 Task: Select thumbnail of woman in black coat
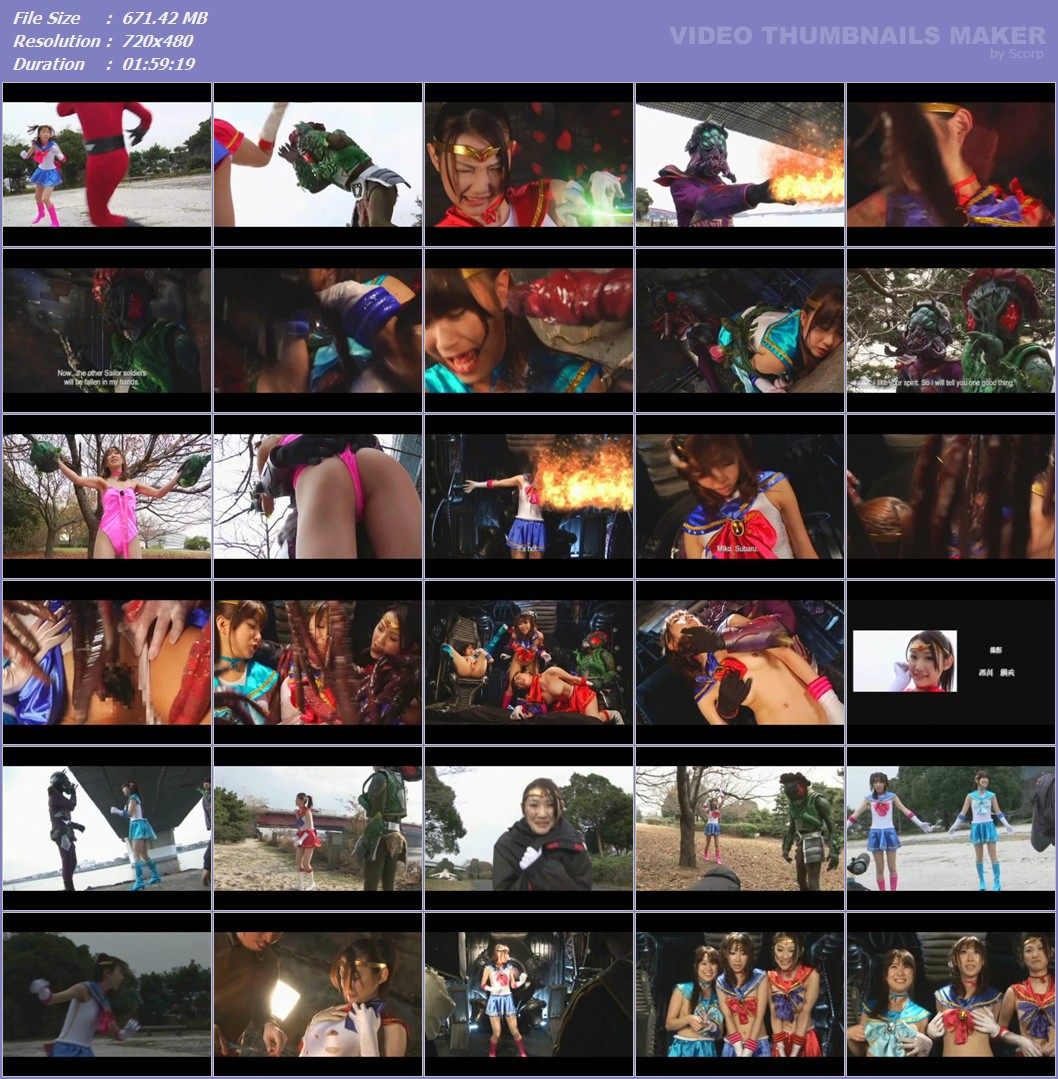[x=529, y=829]
